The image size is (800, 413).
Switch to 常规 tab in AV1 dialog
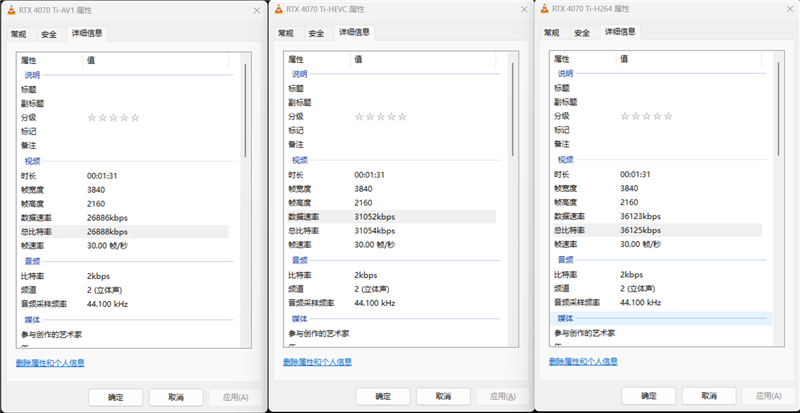pos(19,33)
